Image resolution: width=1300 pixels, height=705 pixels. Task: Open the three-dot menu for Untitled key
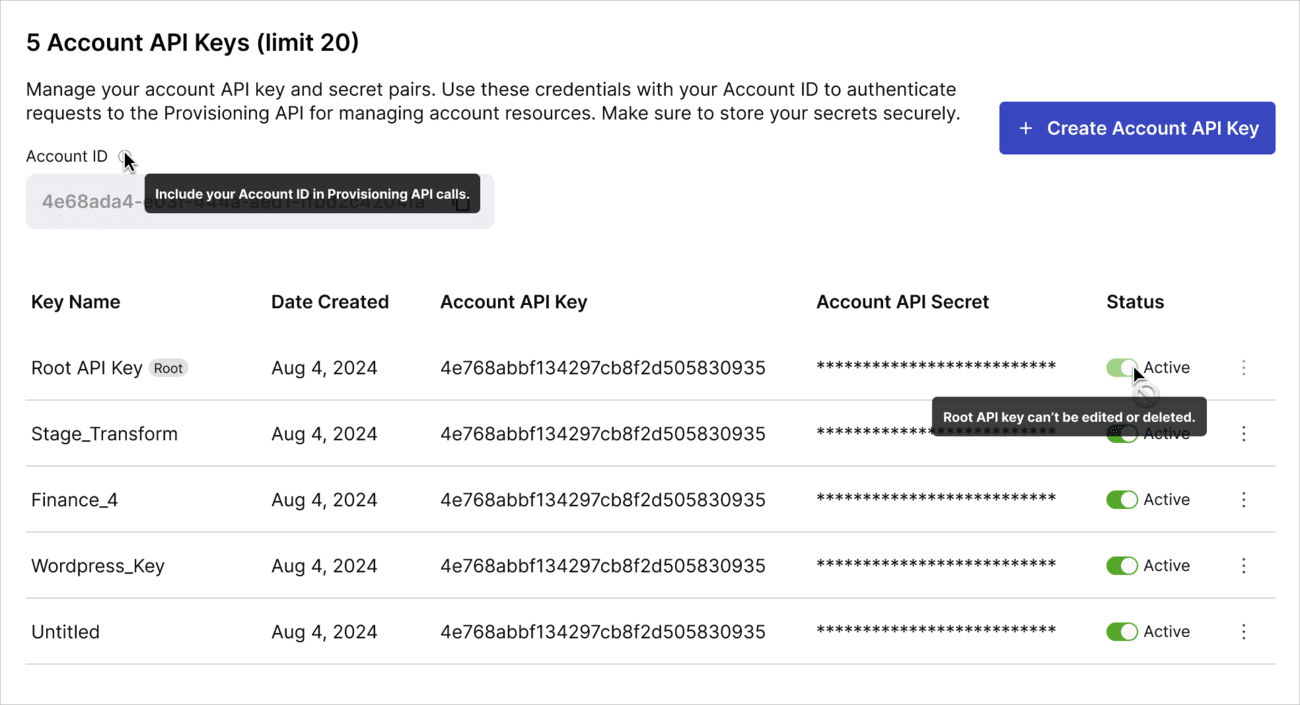[1244, 632]
